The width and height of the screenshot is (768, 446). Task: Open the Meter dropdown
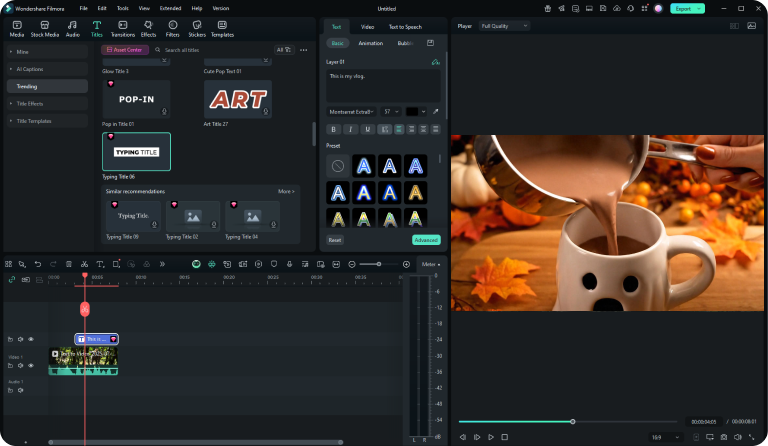[431, 264]
